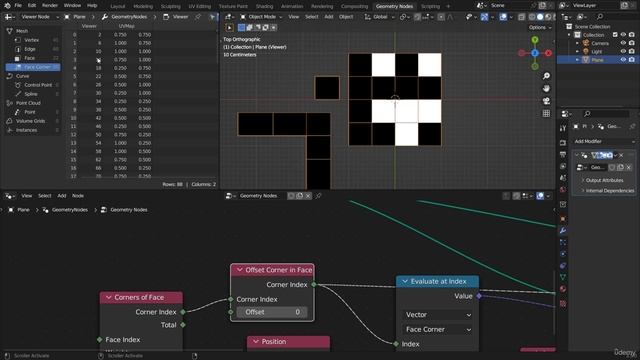Expand Output Attributes panel
This screenshot has height=360, width=640.
tap(604, 180)
